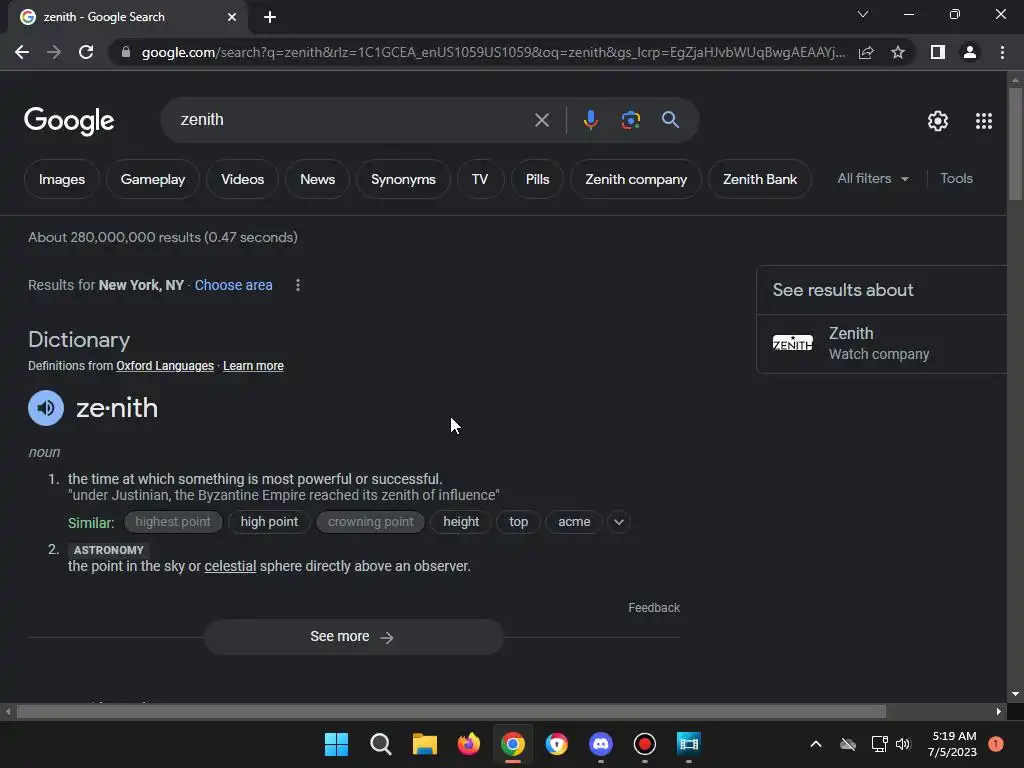Switch to the Gameplay filter

tap(153, 179)
